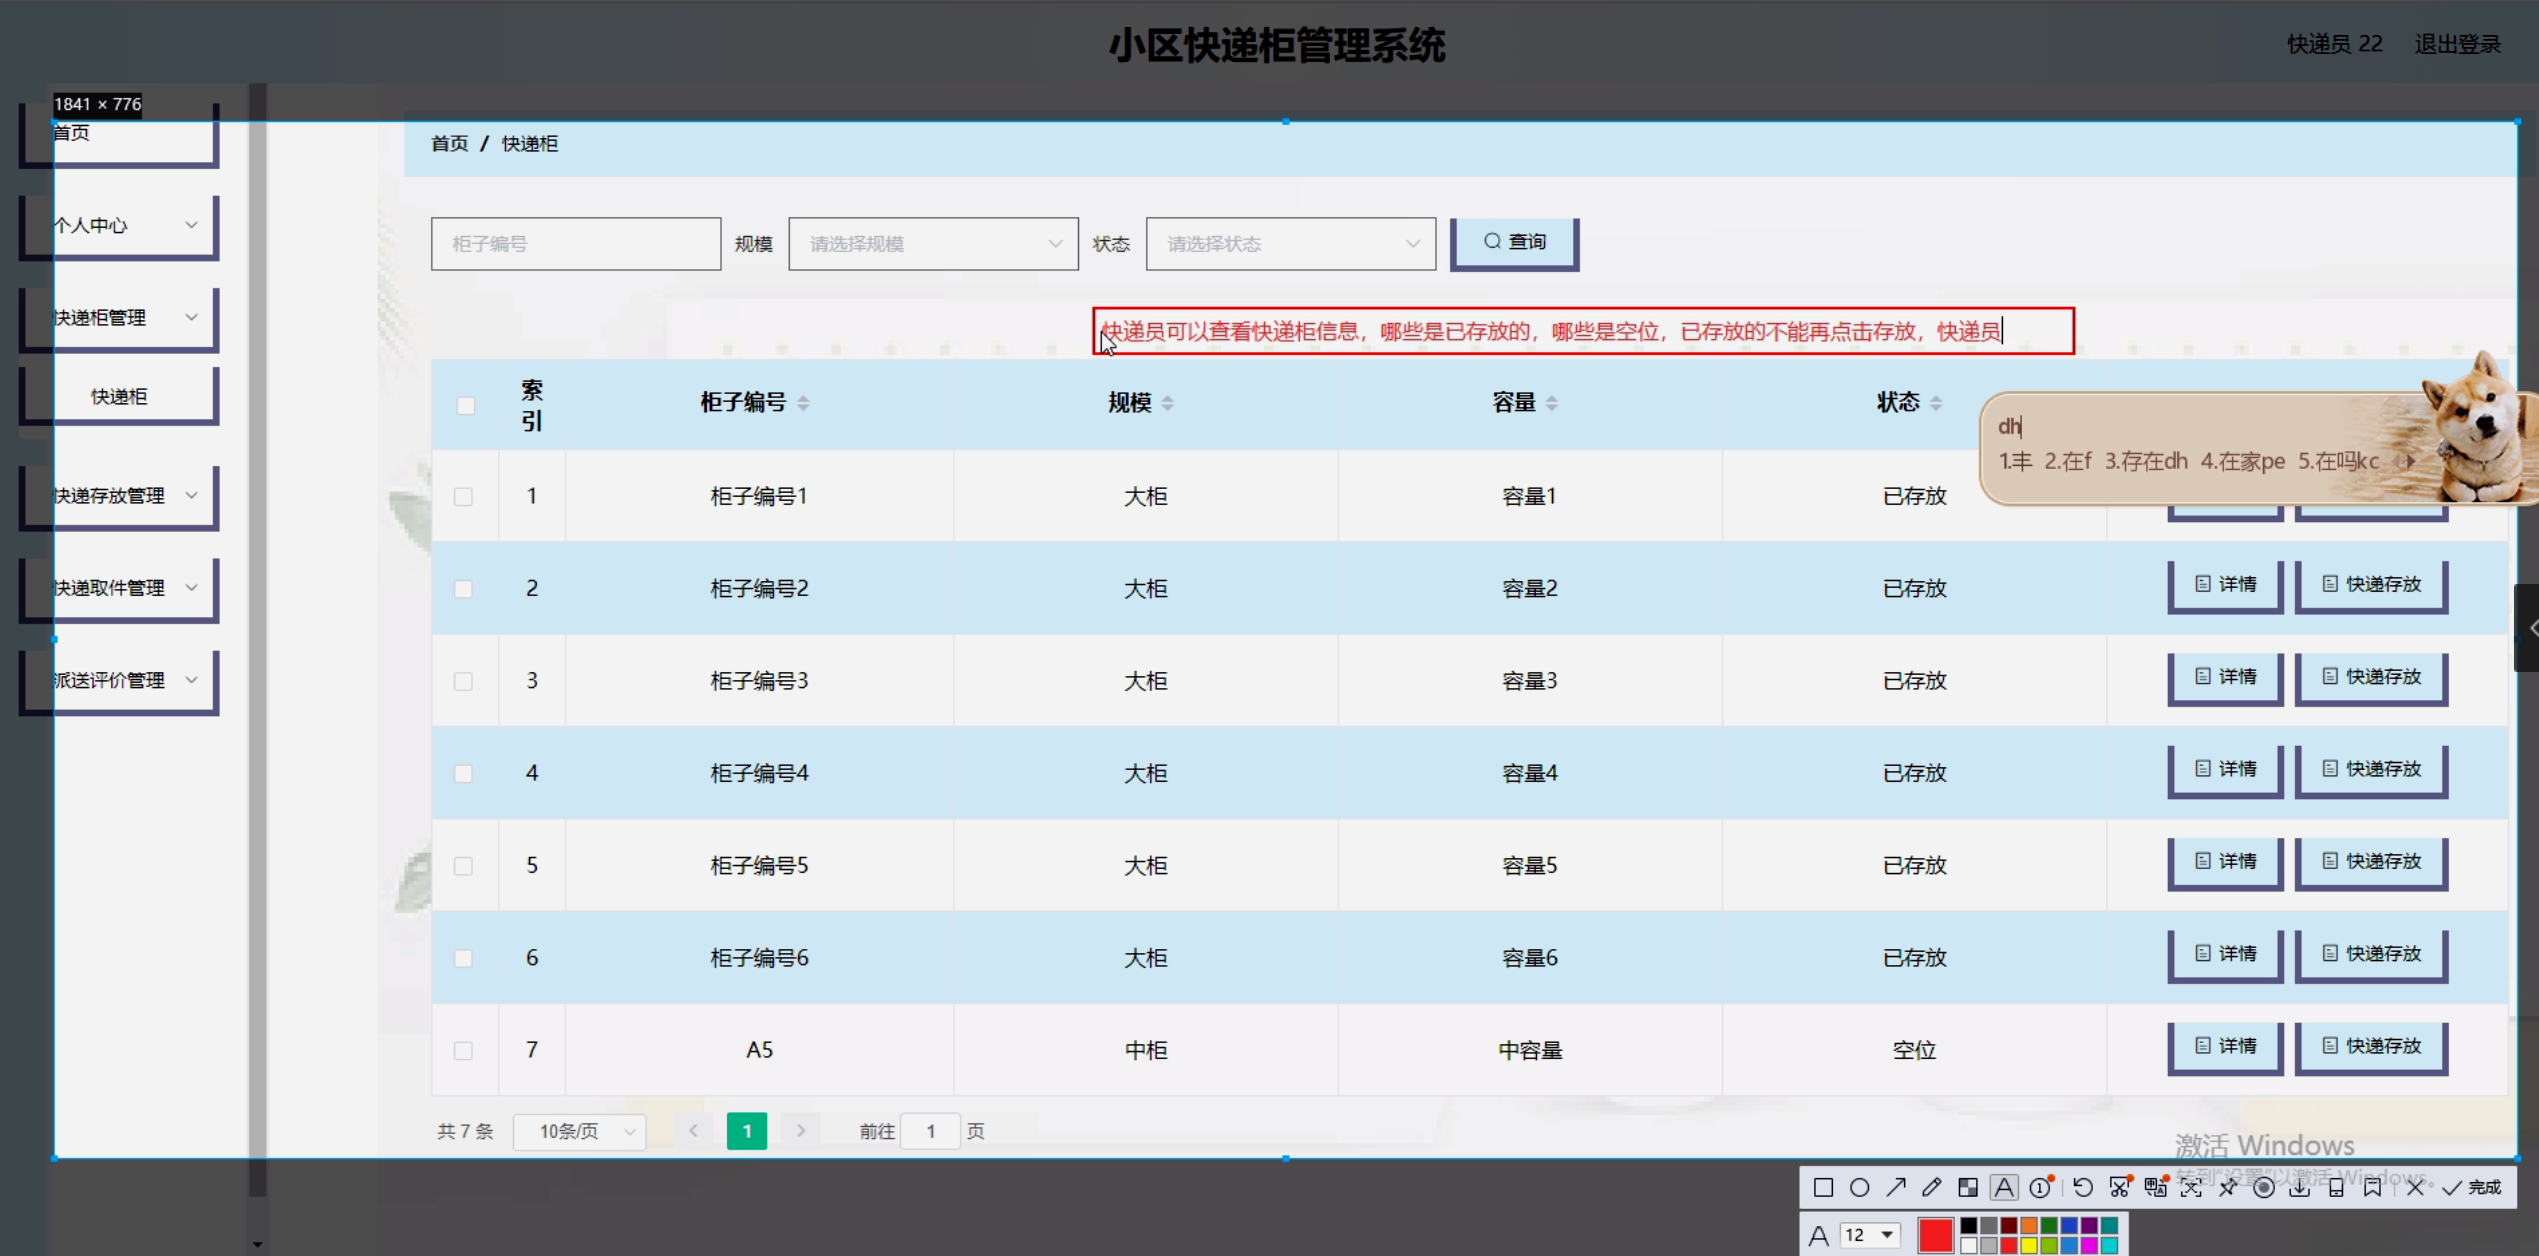Tick checkbox for cabinet A5 row

[463, 1050]
